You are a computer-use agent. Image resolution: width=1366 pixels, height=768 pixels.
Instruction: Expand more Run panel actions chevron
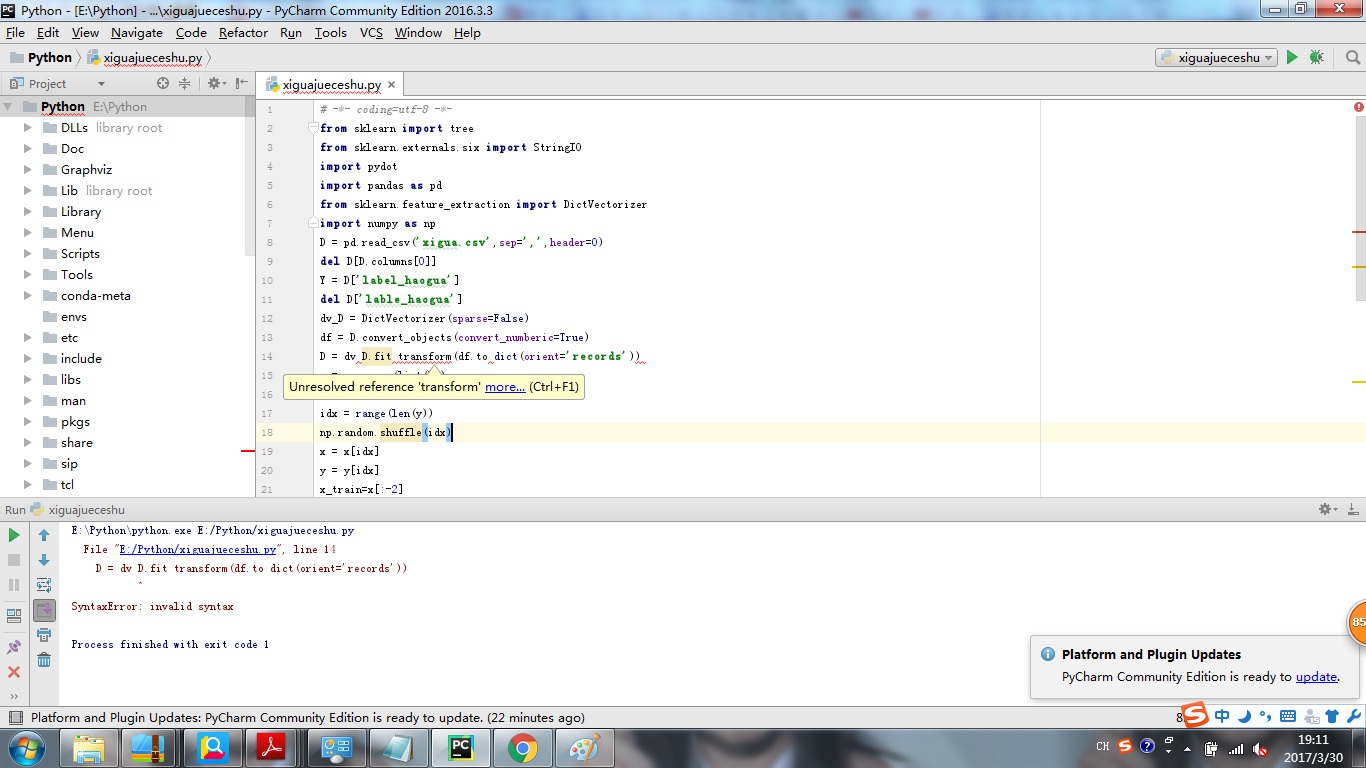14,696
